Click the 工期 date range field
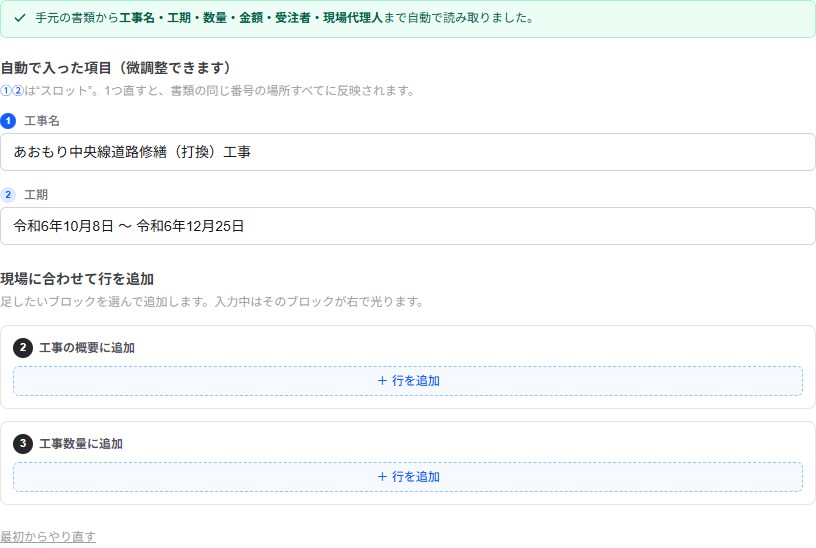The height and width of the screenshot is (548, 816). point(407,226)
